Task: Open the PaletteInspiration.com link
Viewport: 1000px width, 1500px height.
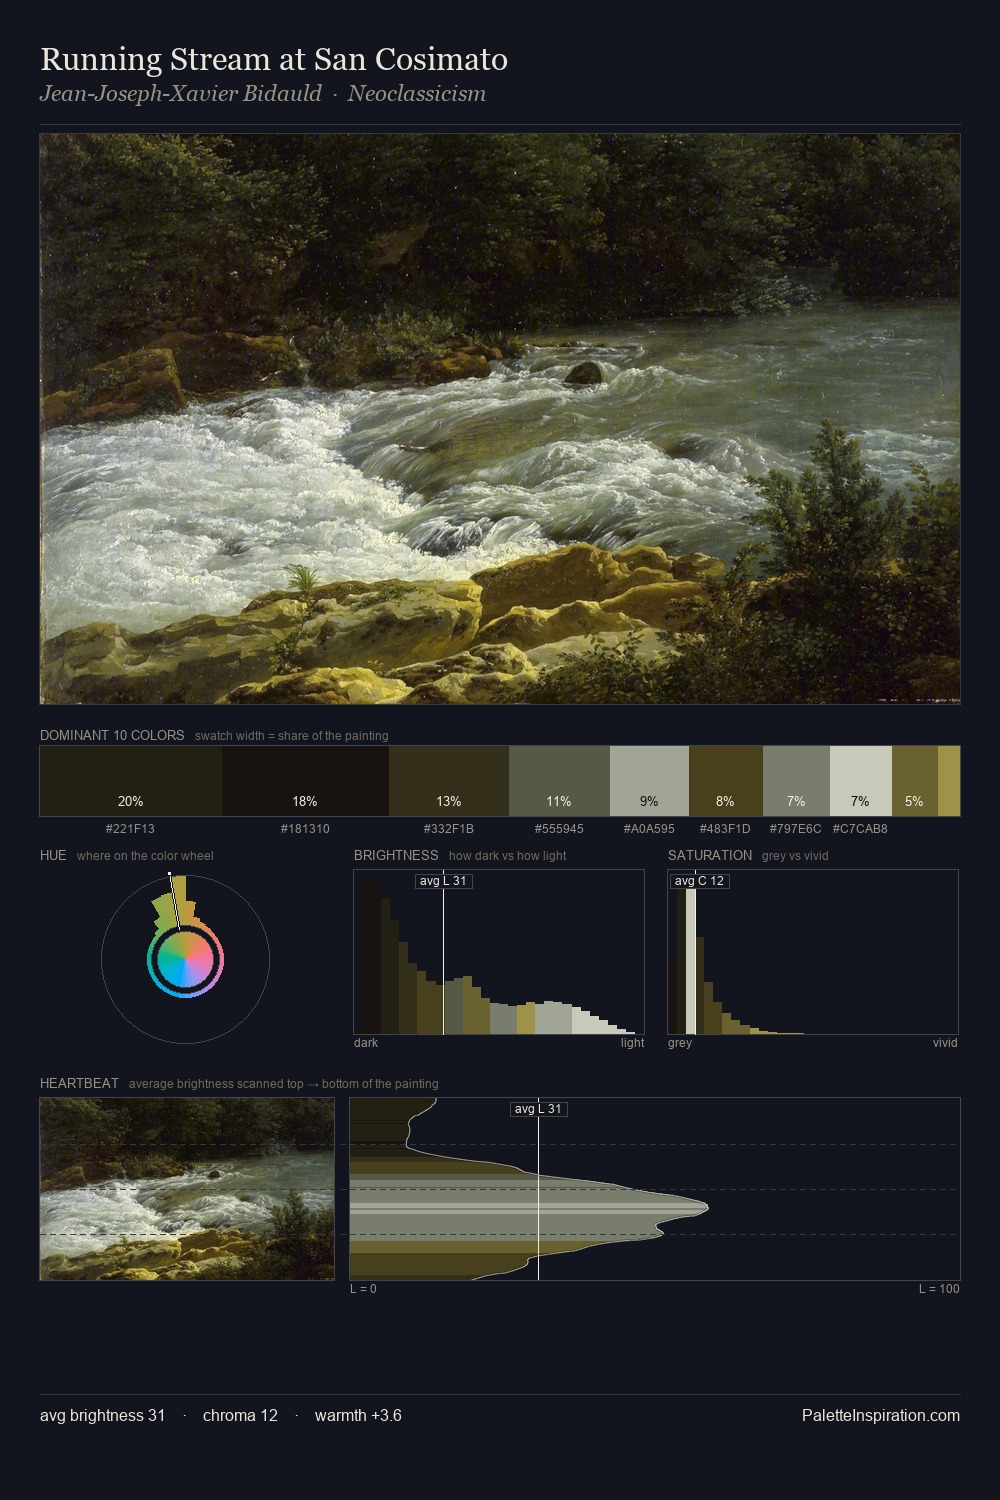Action: [x=881, y=1416]
